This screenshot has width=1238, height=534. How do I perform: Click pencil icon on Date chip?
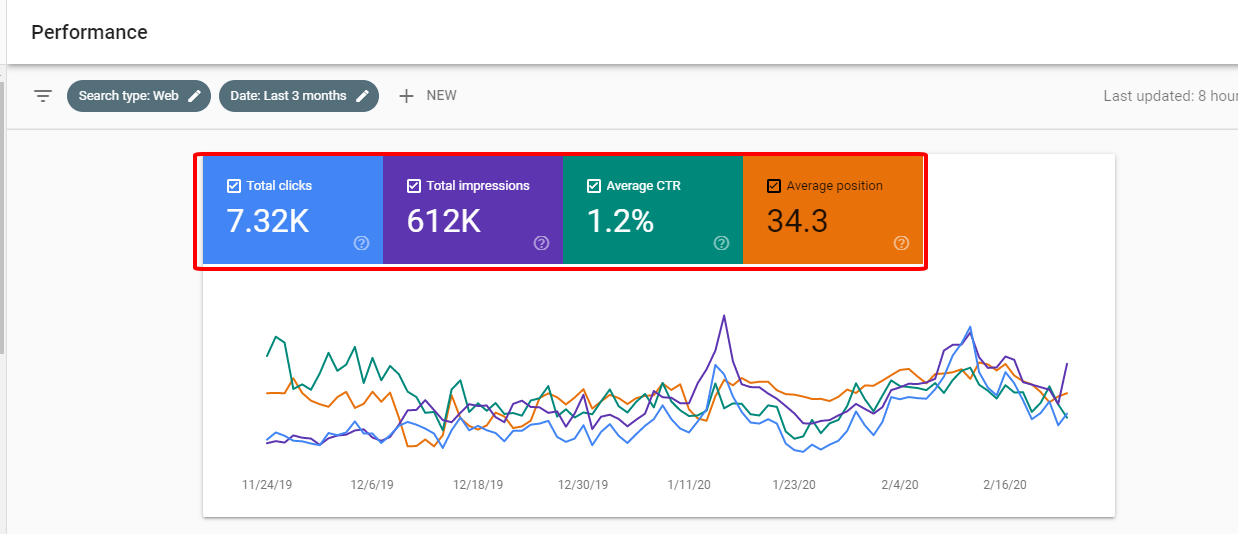click(363, 96)
